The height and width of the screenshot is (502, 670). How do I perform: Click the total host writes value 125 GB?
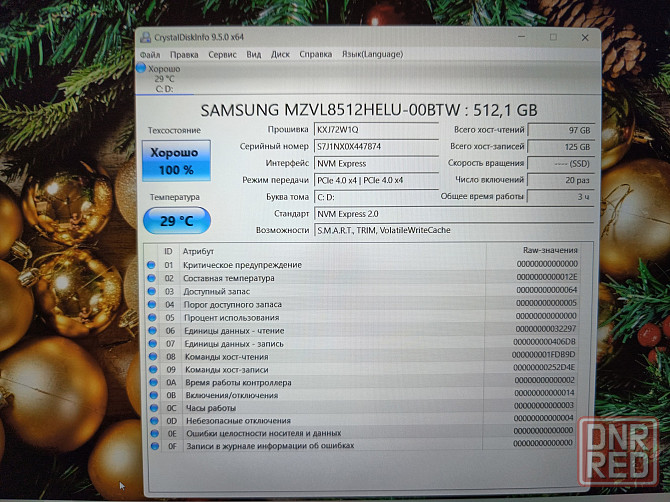[x=561, y=147]
